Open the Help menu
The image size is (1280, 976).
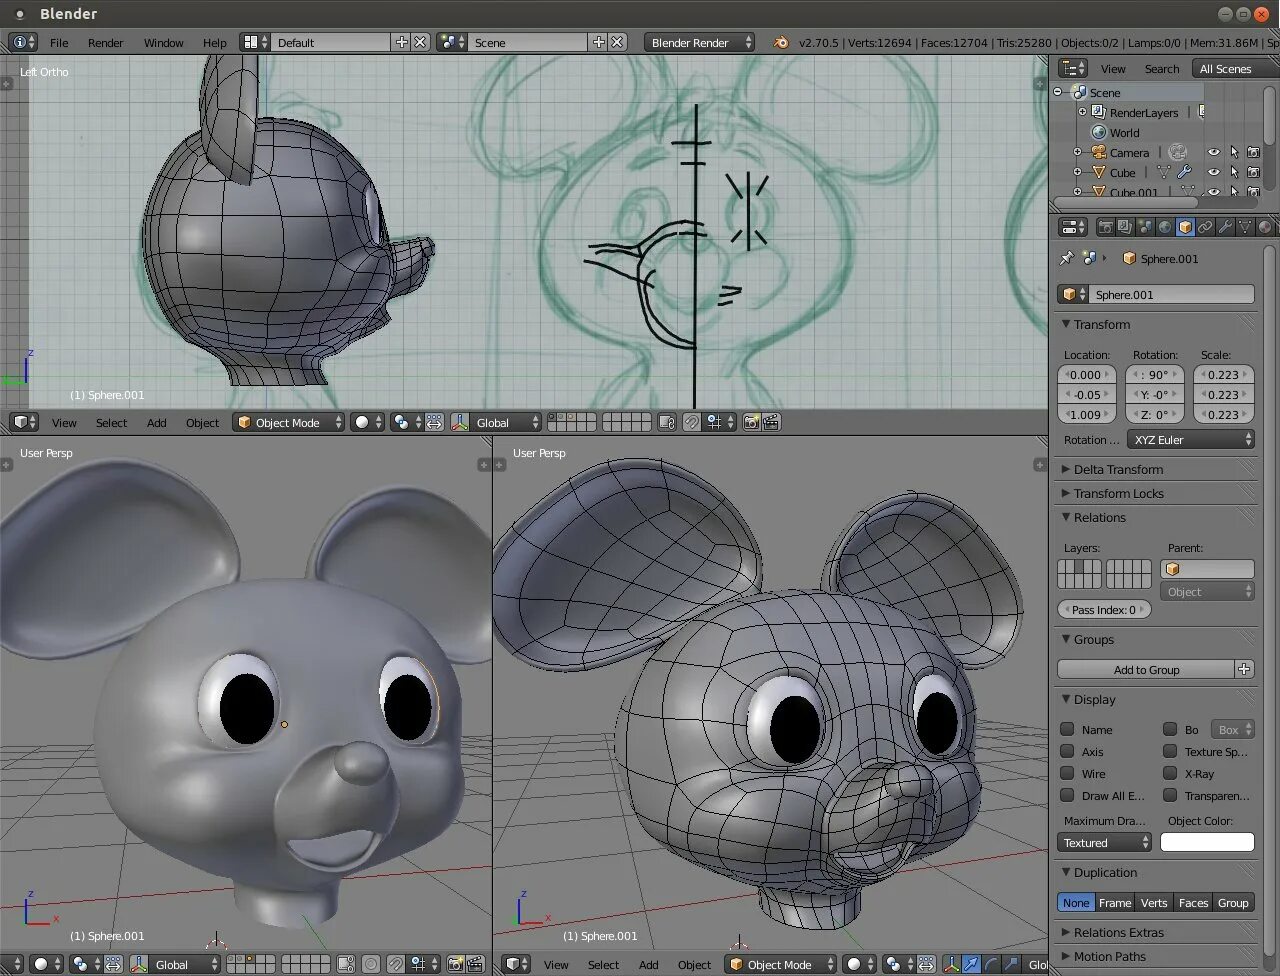coord(214,42)
